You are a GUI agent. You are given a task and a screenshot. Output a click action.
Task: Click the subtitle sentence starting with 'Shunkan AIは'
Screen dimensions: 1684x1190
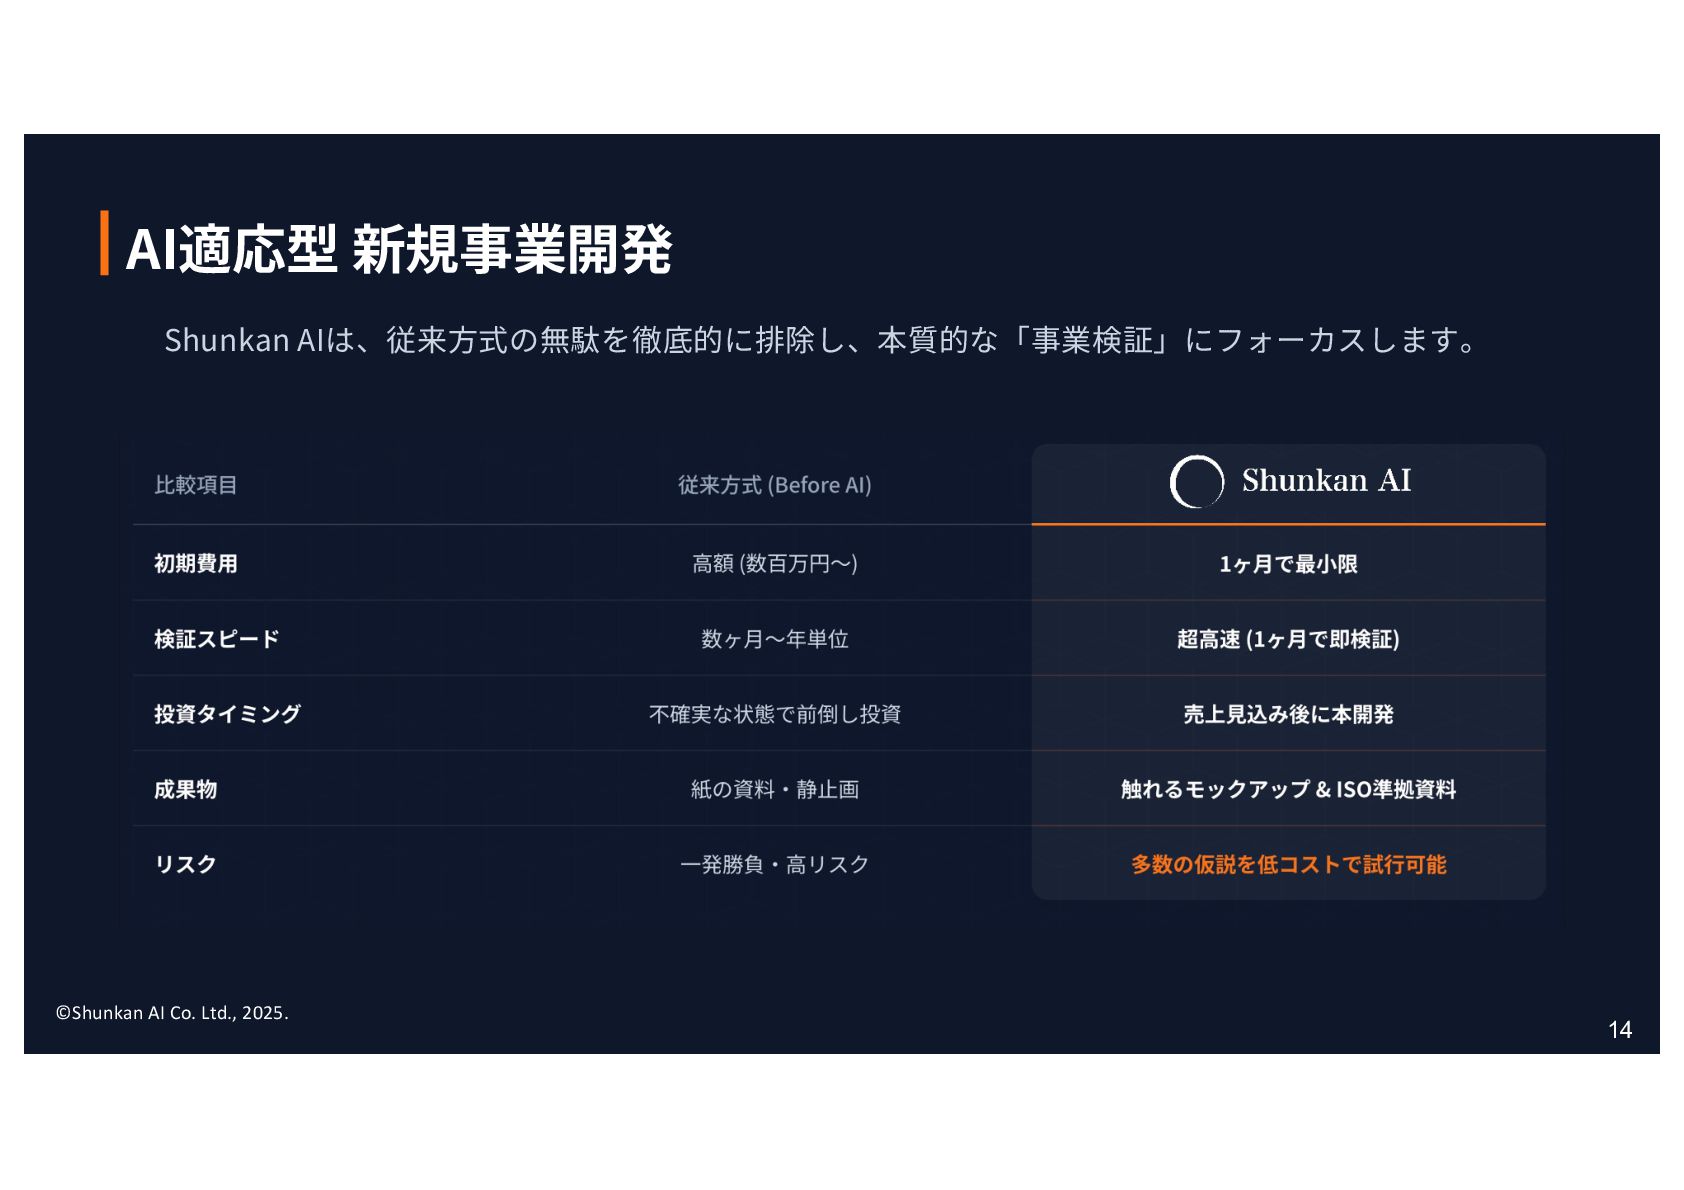click(821, 340)
